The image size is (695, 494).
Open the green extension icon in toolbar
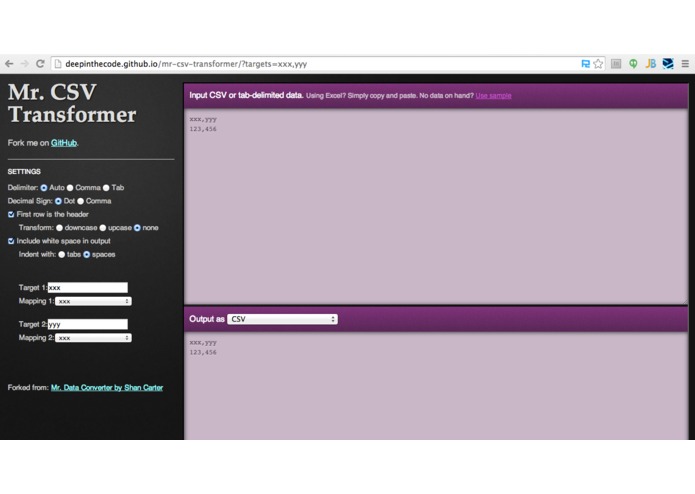coord(633,64)
